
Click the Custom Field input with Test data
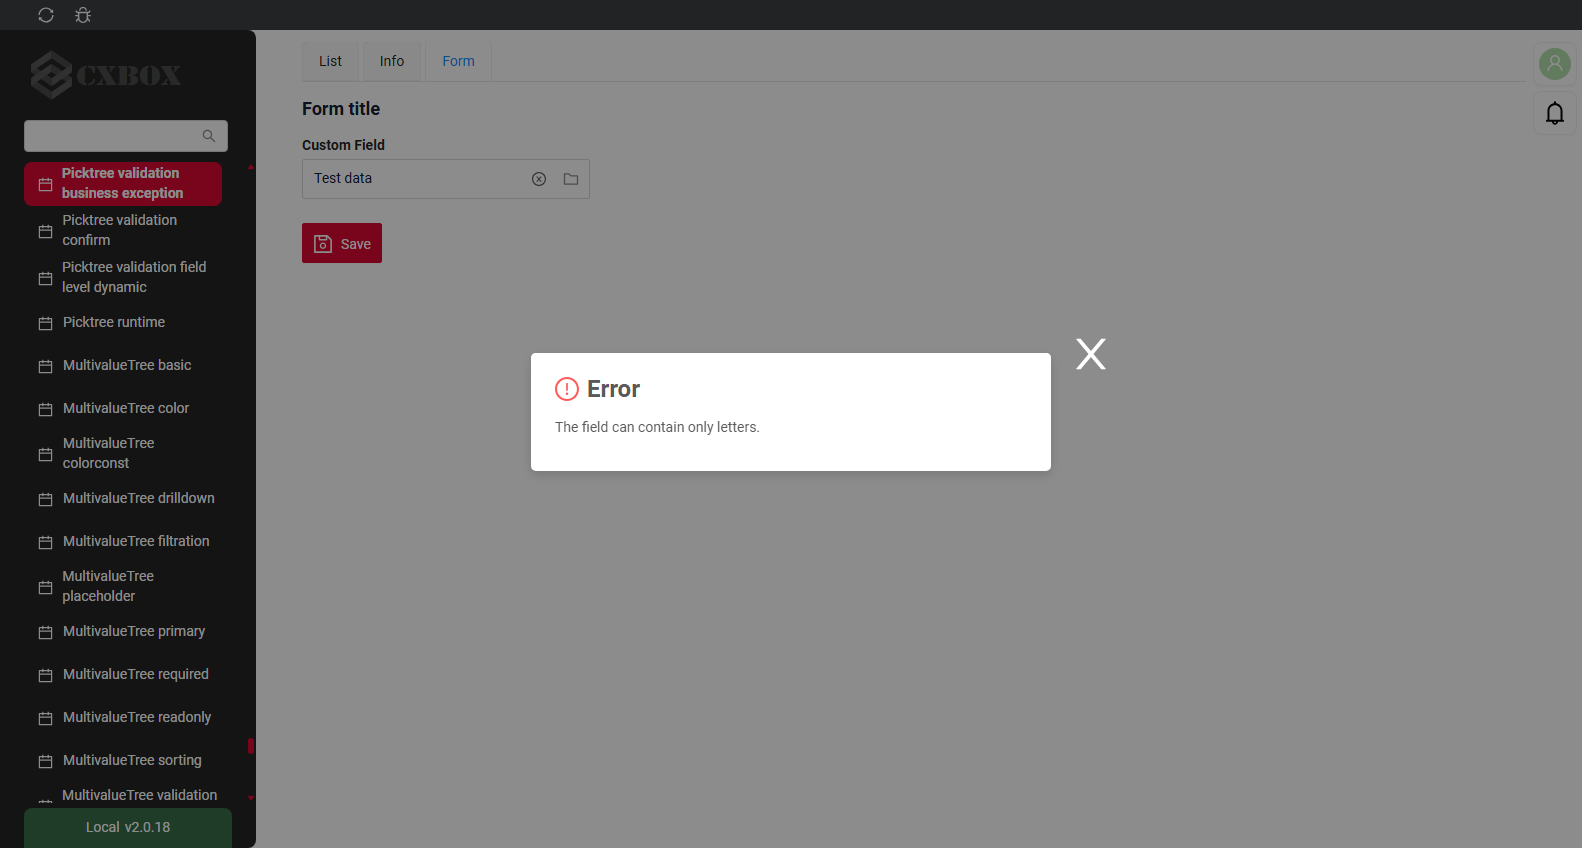(x=446, y=179)
